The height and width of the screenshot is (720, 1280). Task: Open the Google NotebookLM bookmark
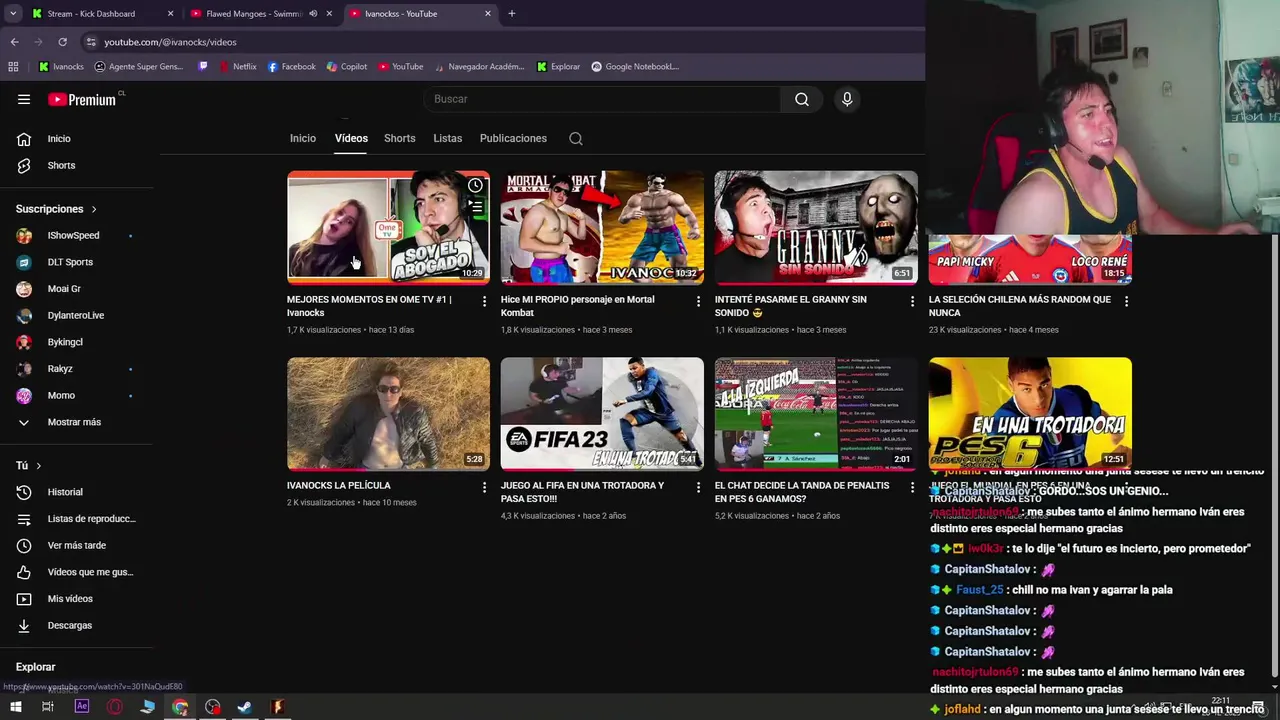pos(635,67)
